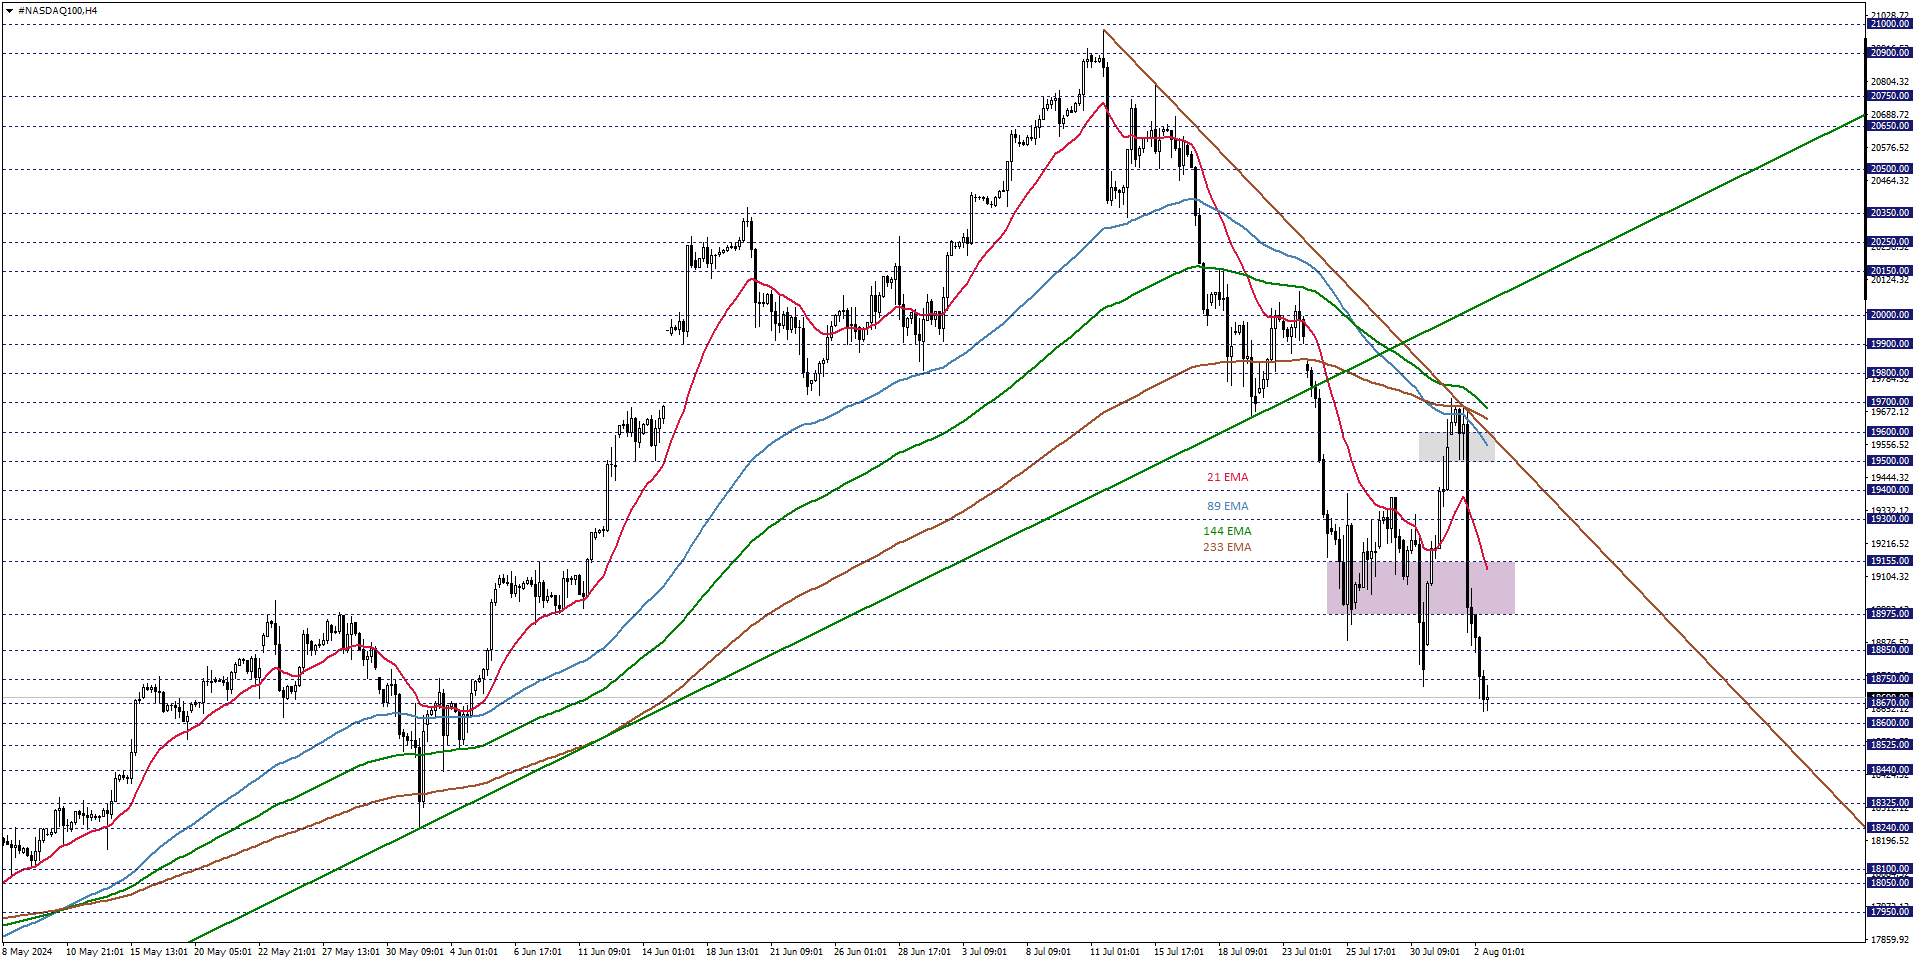Click the 19900.00 price level label

[1890, 344]
